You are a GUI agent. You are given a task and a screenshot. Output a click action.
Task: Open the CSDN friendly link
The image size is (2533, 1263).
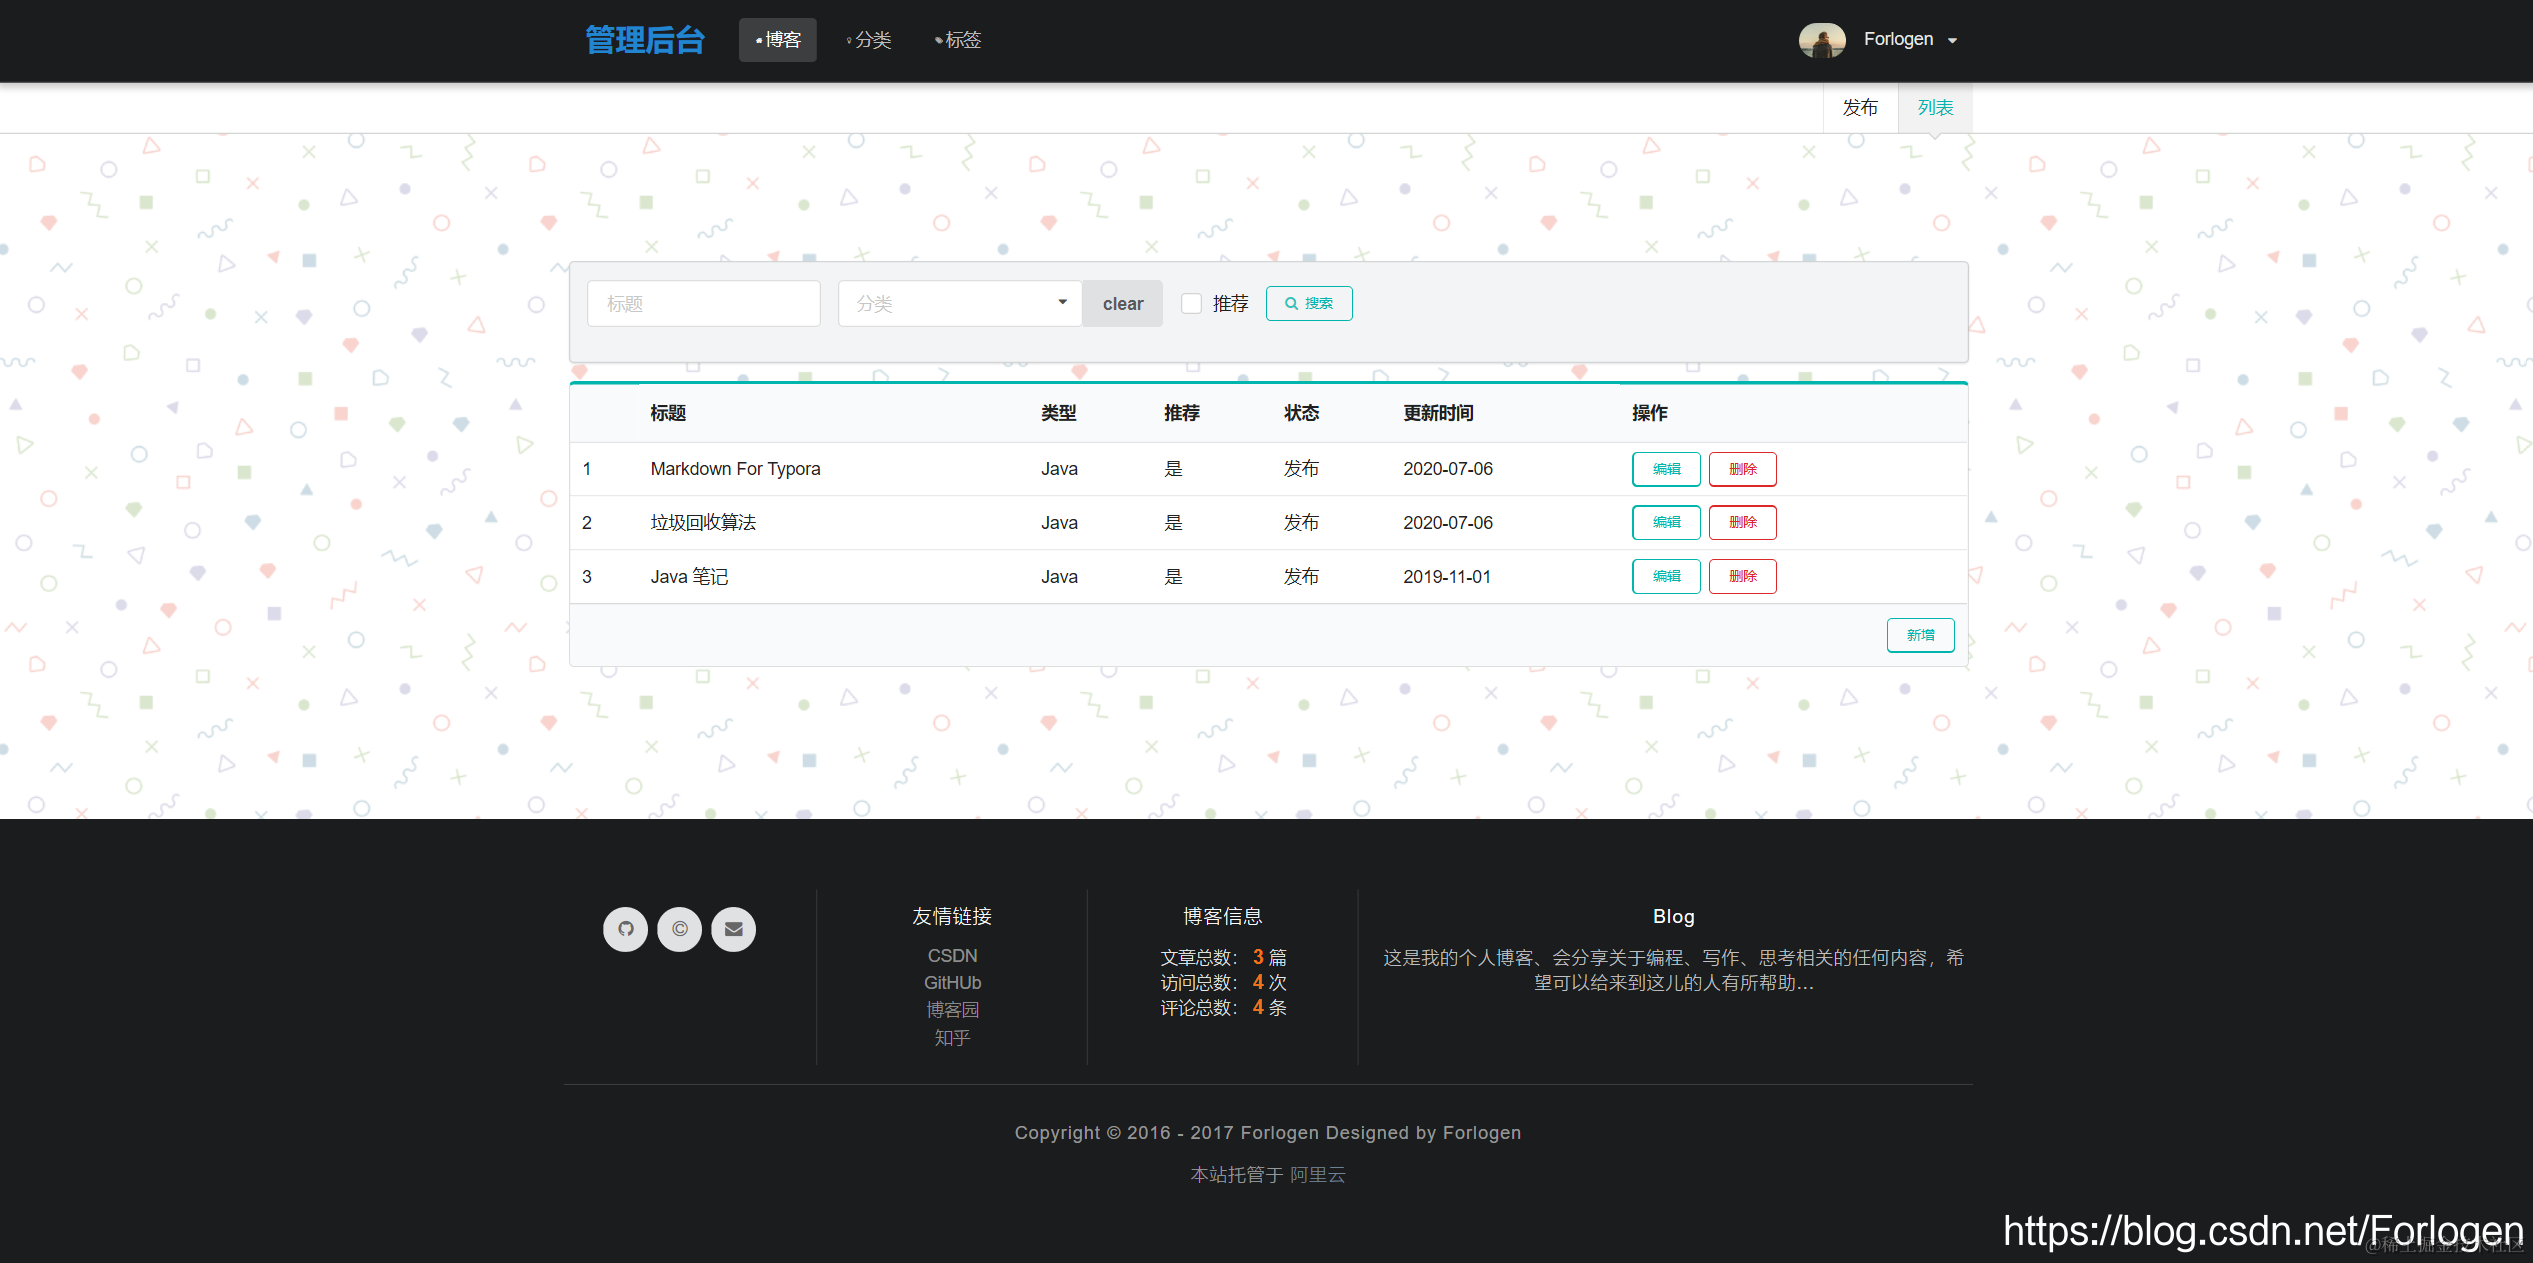click(951, 956)
